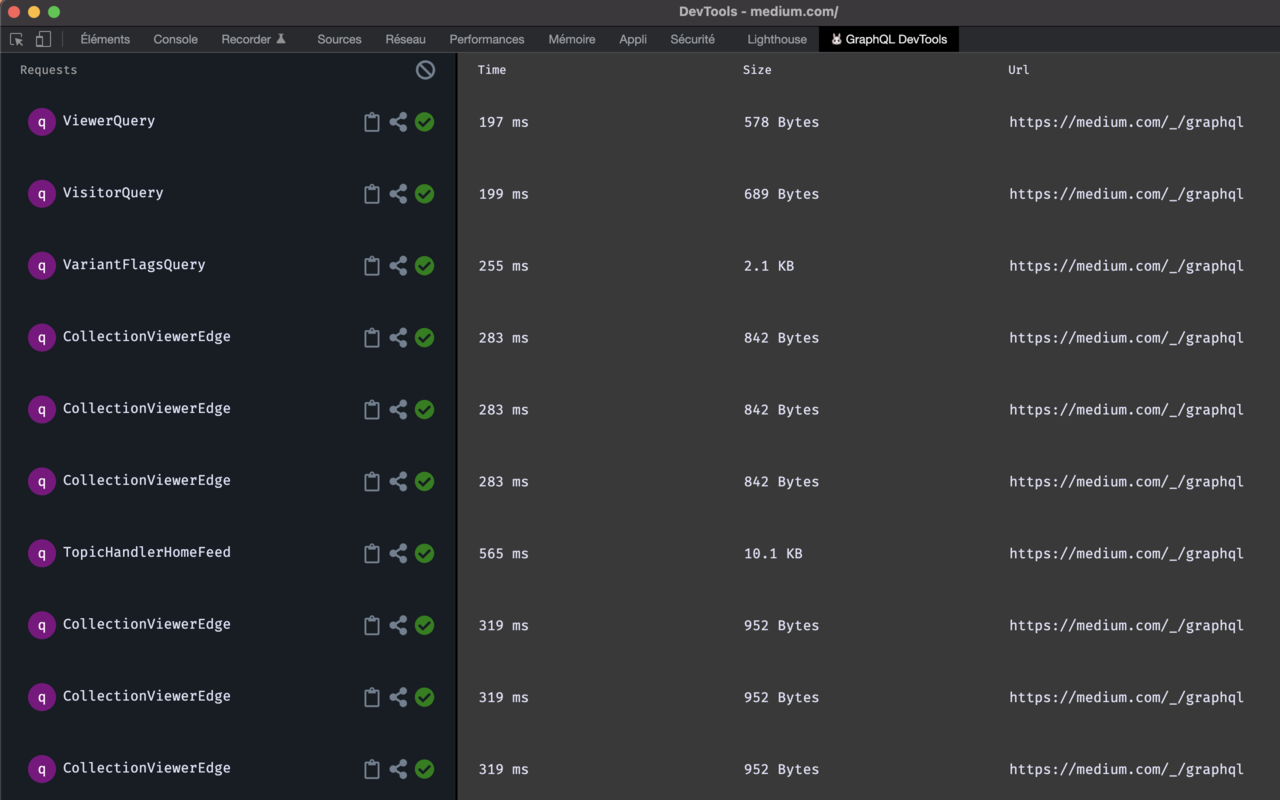Click the VisitorQuery green success checkmark
Screen dimensions: 1280x800
425,194
